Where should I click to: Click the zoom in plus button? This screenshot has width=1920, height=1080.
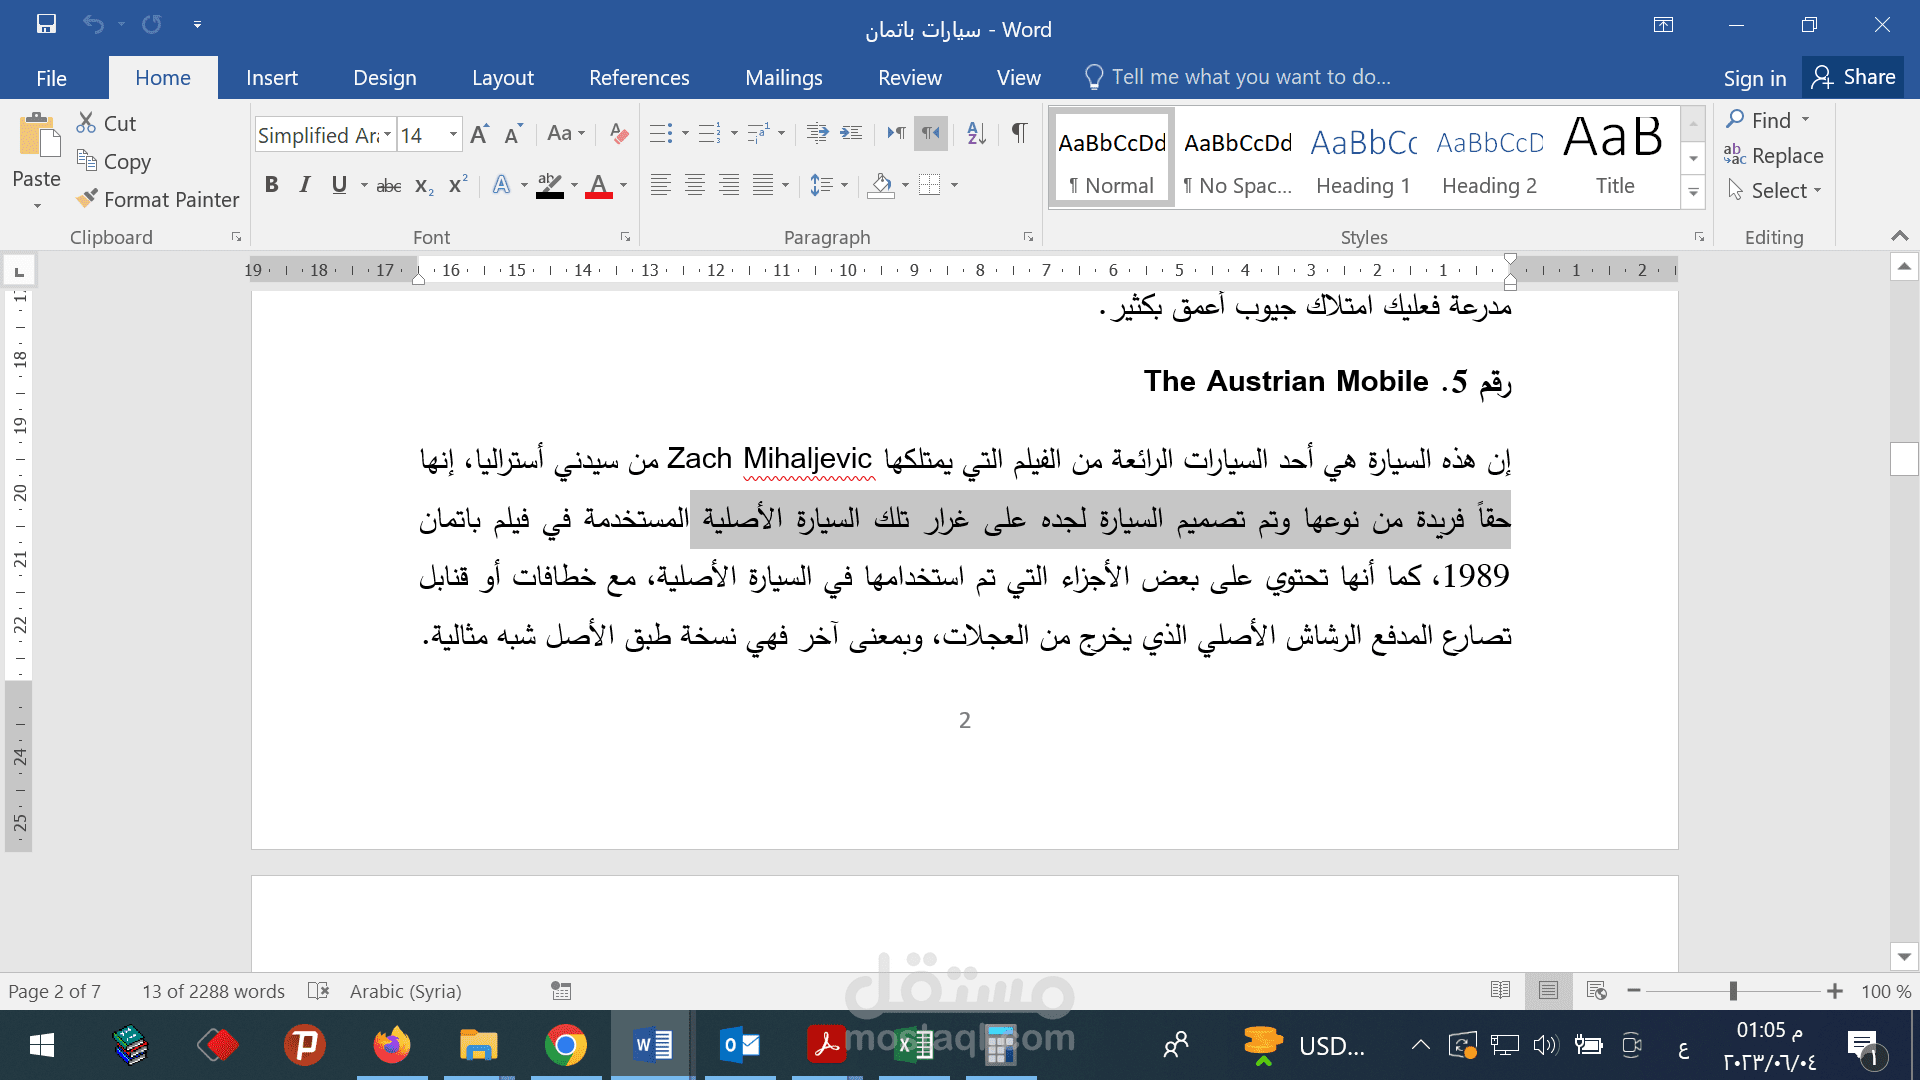coord(1834,991)
